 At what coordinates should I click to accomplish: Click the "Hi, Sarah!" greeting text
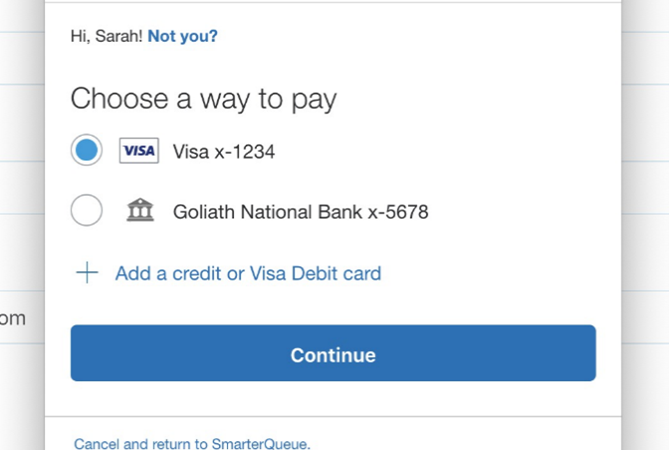(107, 37)
